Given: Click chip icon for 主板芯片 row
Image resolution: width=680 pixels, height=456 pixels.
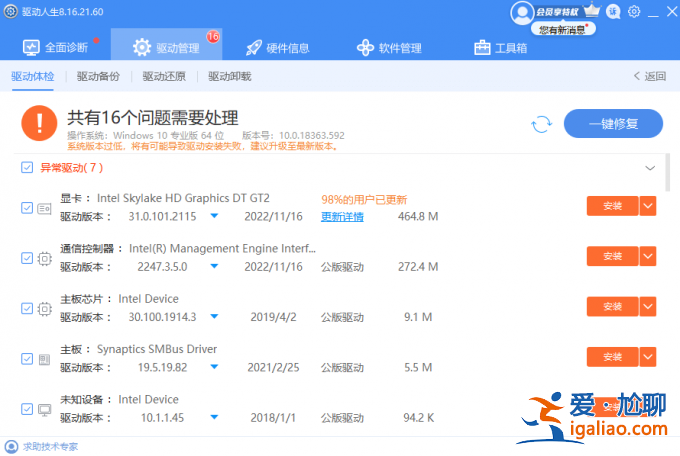Looking at the screenshot, I should click(44, 309).
